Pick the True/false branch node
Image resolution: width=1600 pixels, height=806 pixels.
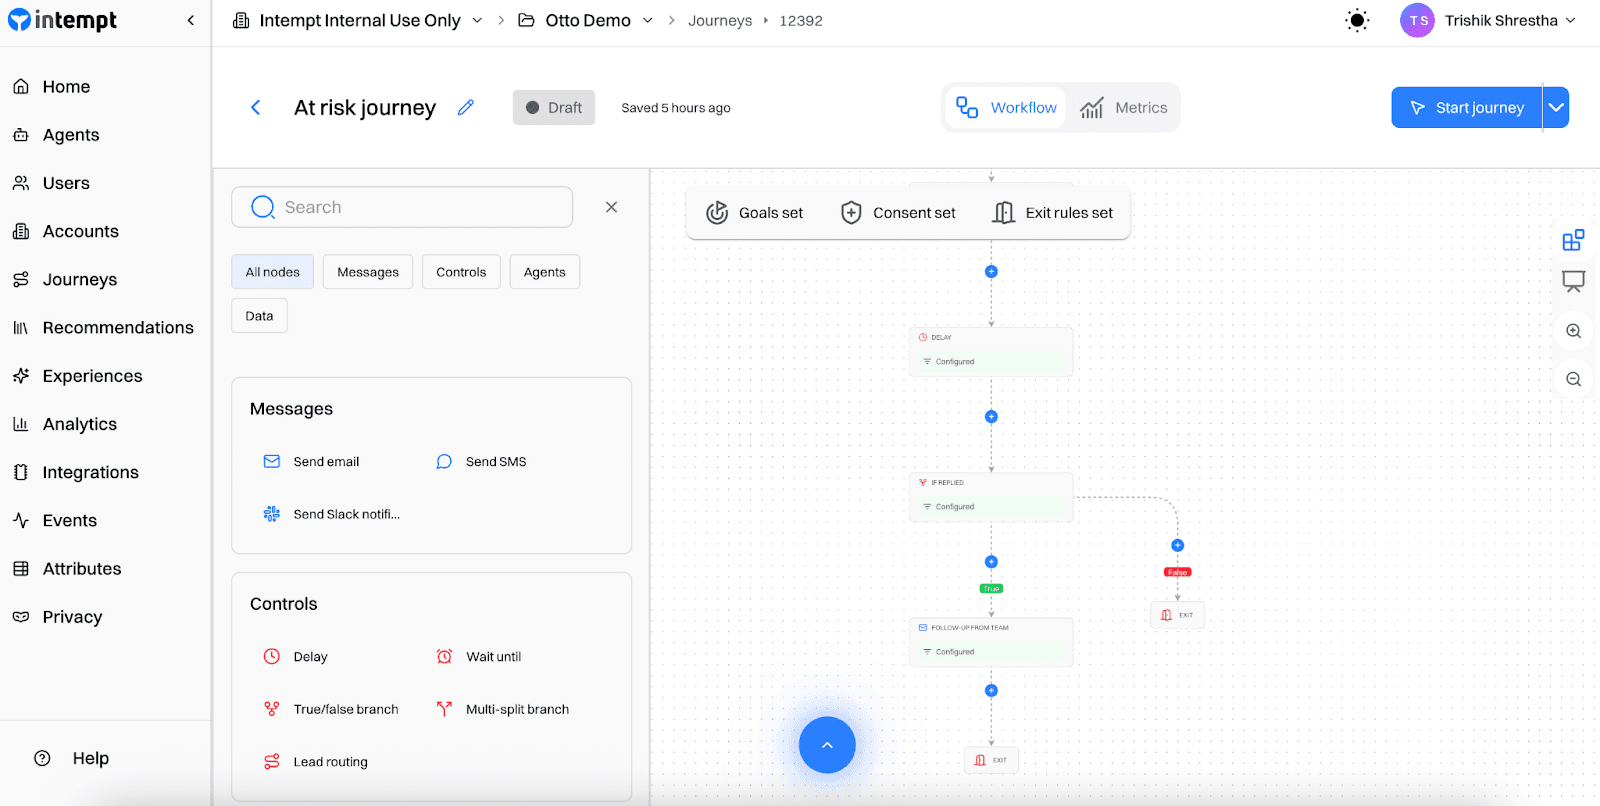[331, 709]
